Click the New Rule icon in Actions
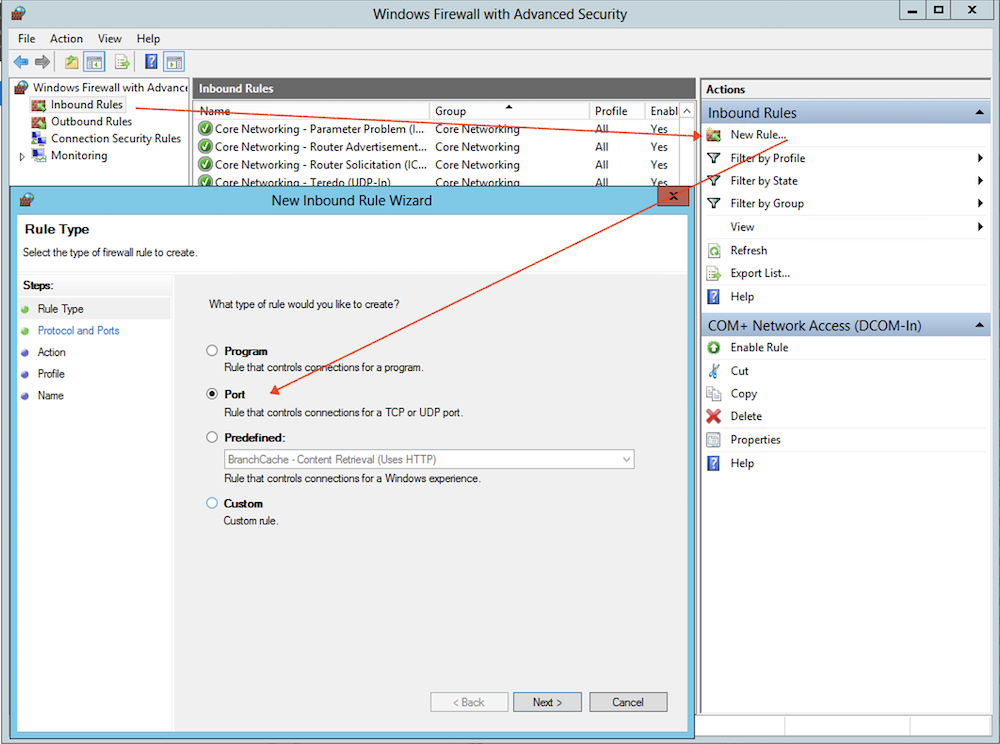Image resolution: width=1000 pixels, height=744 pixels. pyautogui.click(x=714, y=135)
